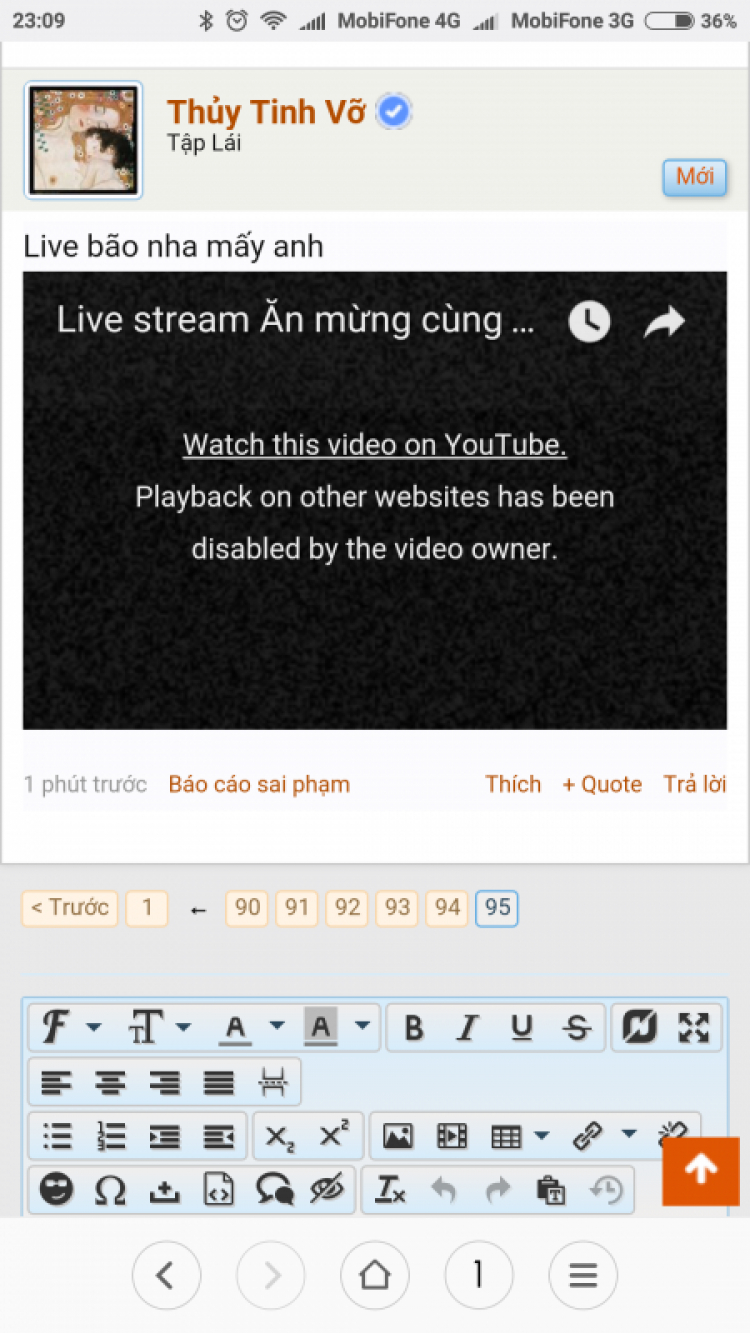The image size is (750, 1333).
Task: Open the font family picker
Action: pyautogui.click(x=56, y=1027)
